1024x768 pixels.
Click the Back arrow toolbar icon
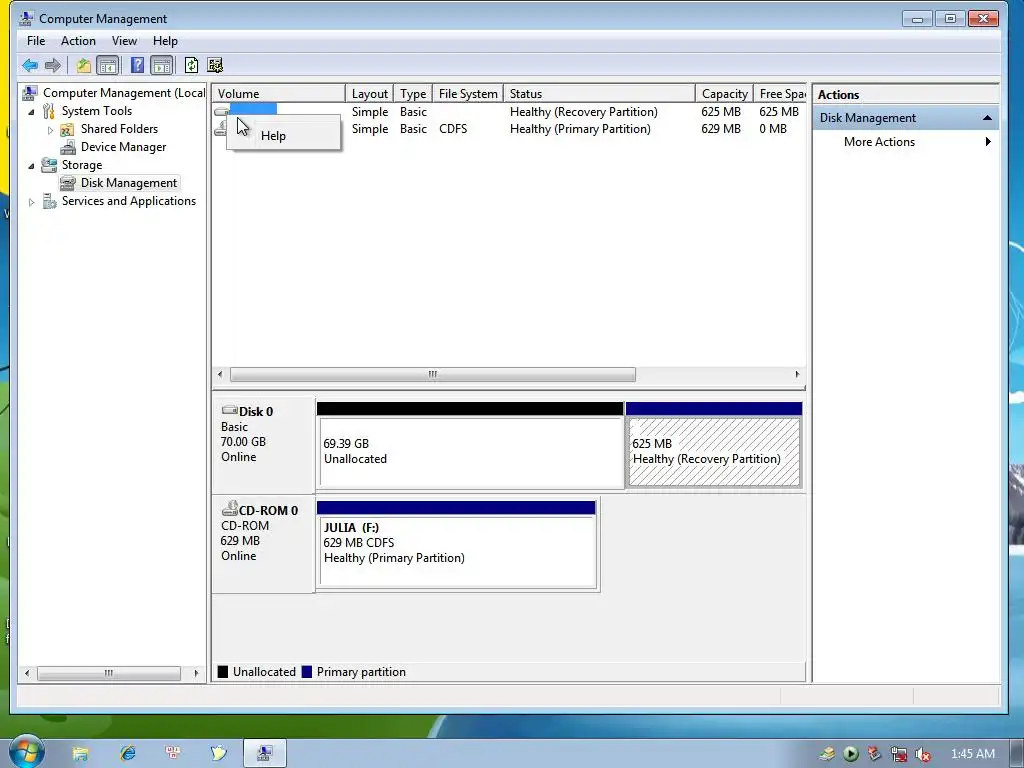pos(29,65)
